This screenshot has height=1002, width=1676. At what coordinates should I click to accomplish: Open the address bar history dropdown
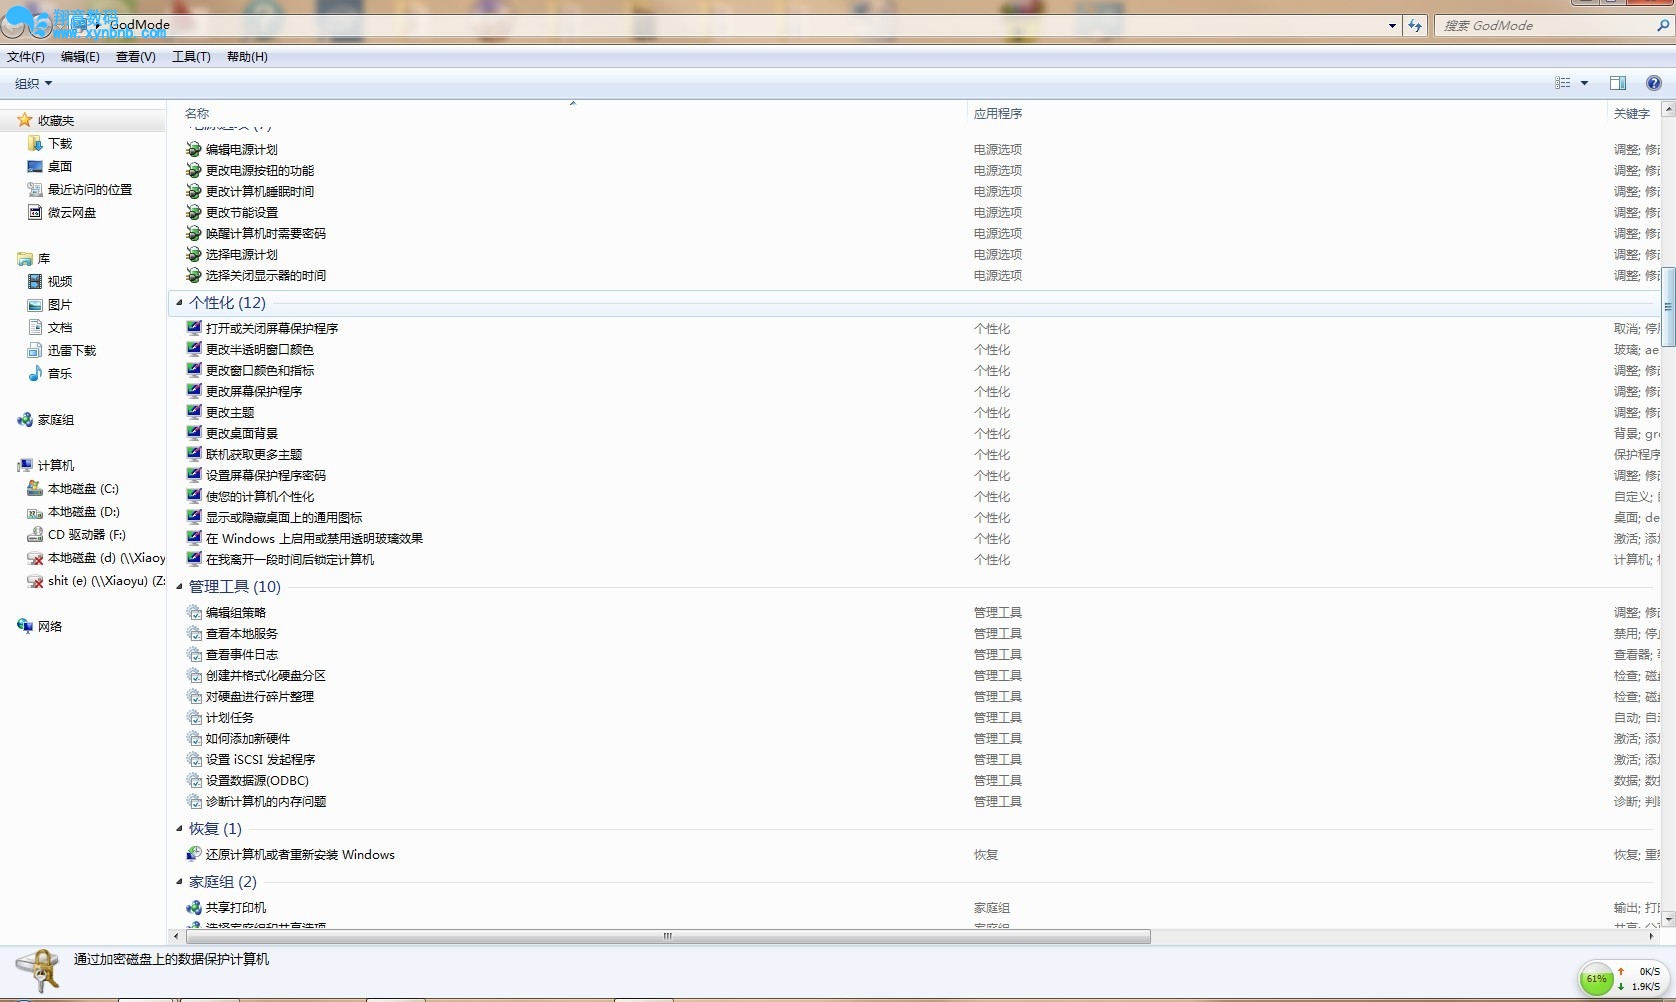1392,26
